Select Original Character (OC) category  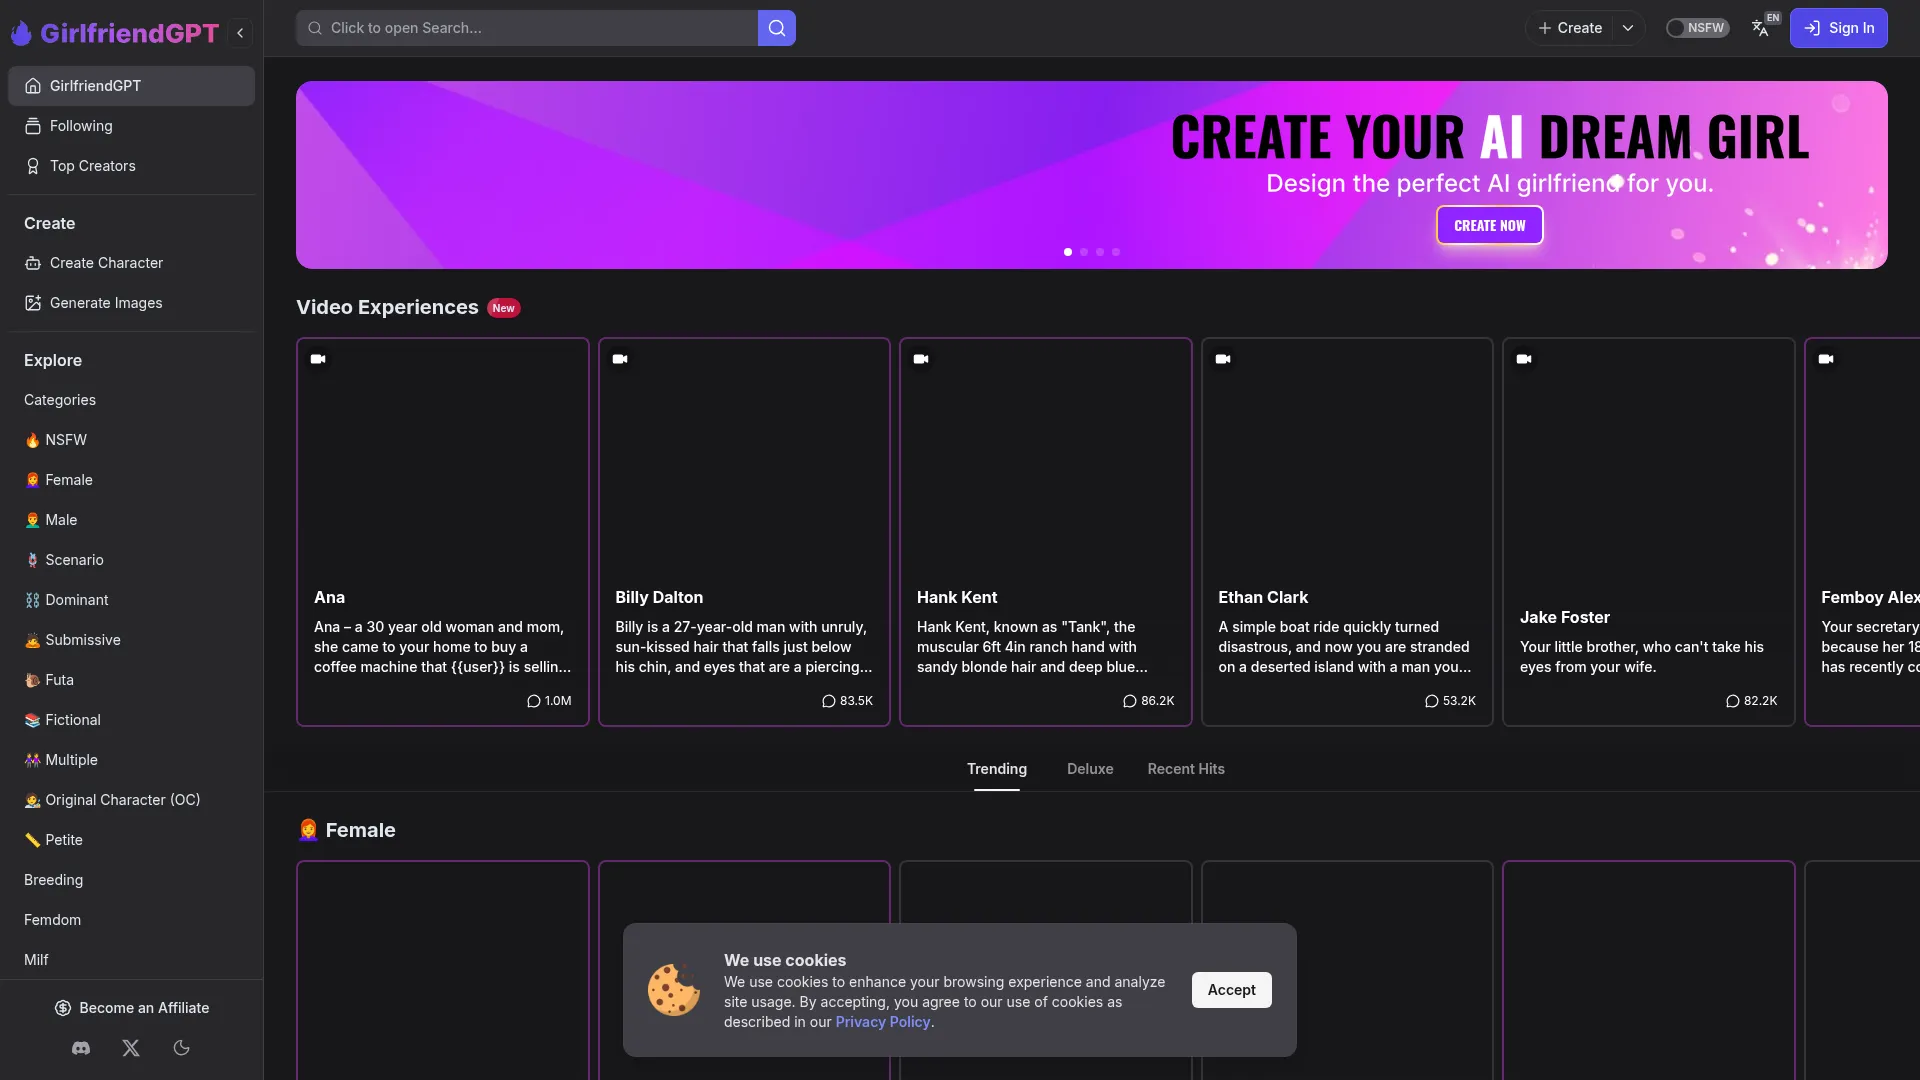pos(131,800)
